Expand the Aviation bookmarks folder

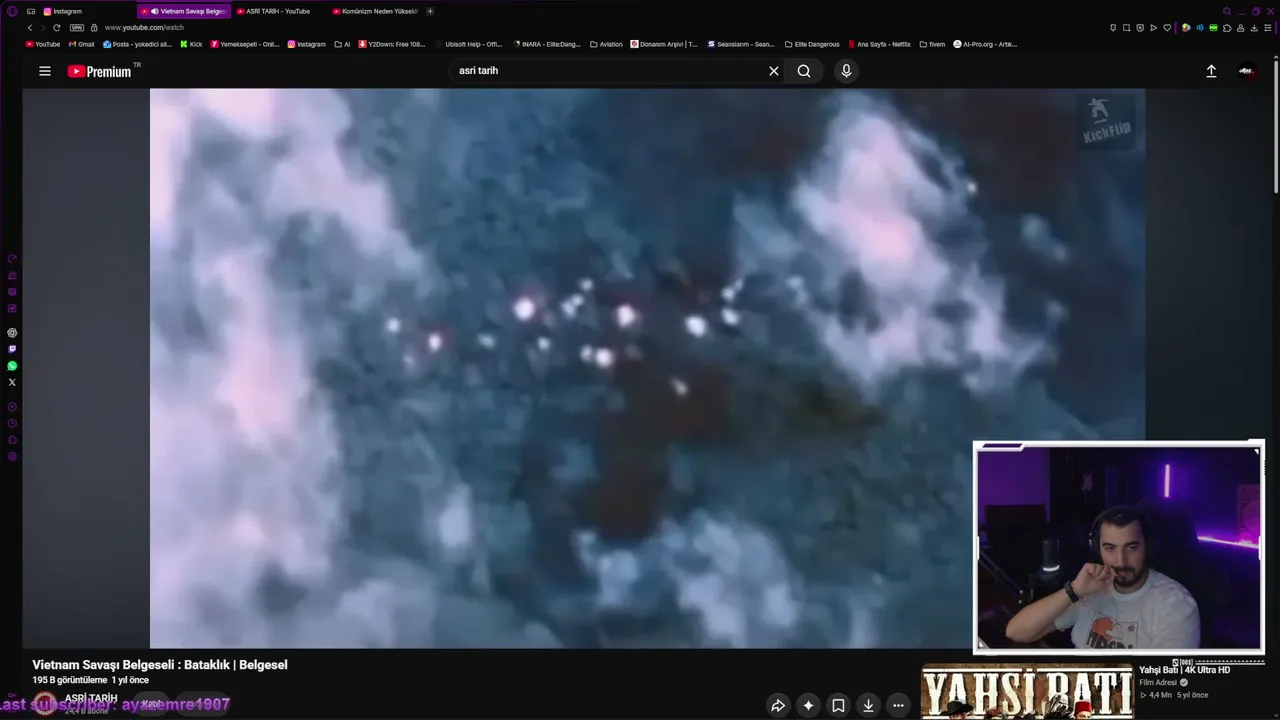click(x=606, y=44)
